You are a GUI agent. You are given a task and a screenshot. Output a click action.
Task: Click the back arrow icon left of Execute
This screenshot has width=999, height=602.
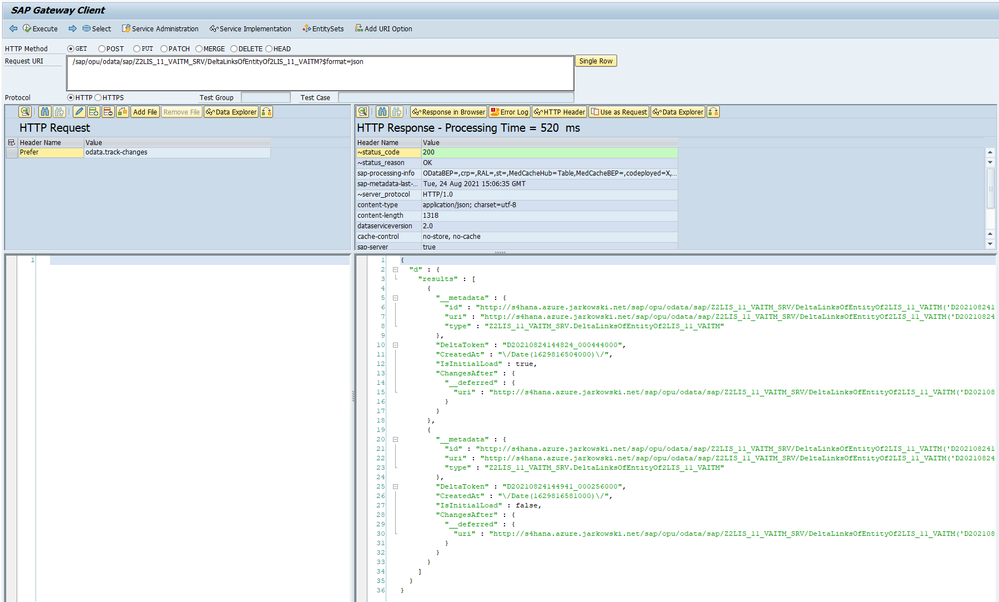pyautogui.click(x=11, y=29)
